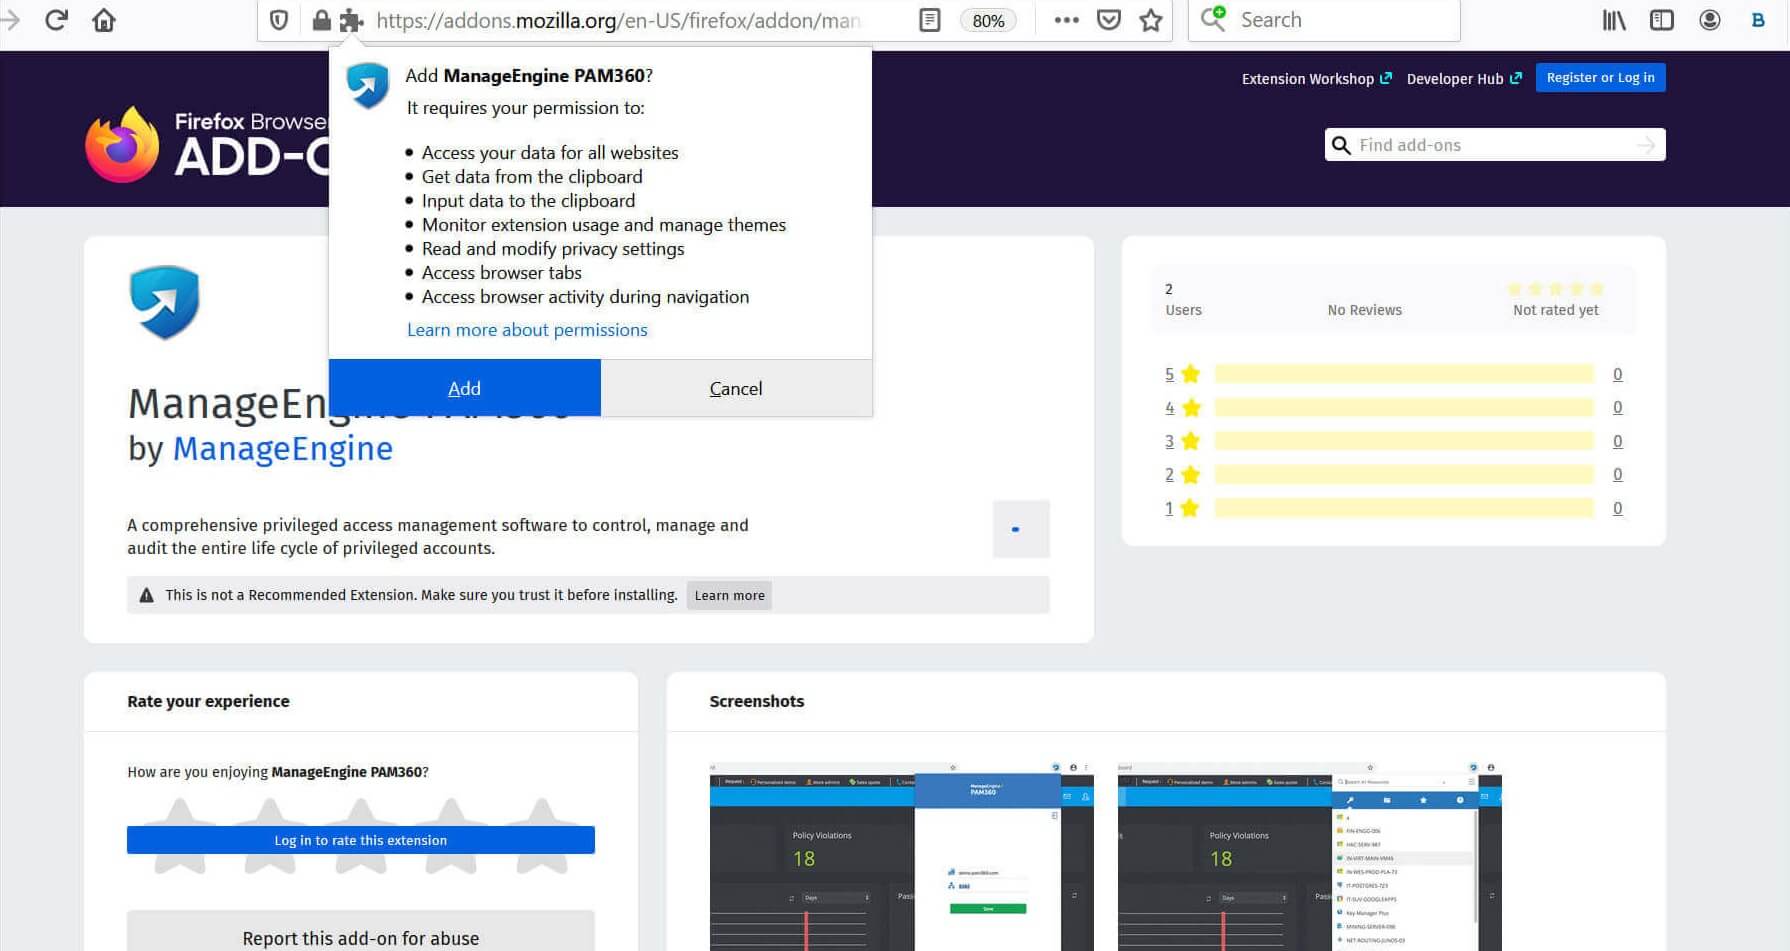Click the extension puzzle piece icon
The height and width of the screenshot is (951, 1790).
(351, 20)
